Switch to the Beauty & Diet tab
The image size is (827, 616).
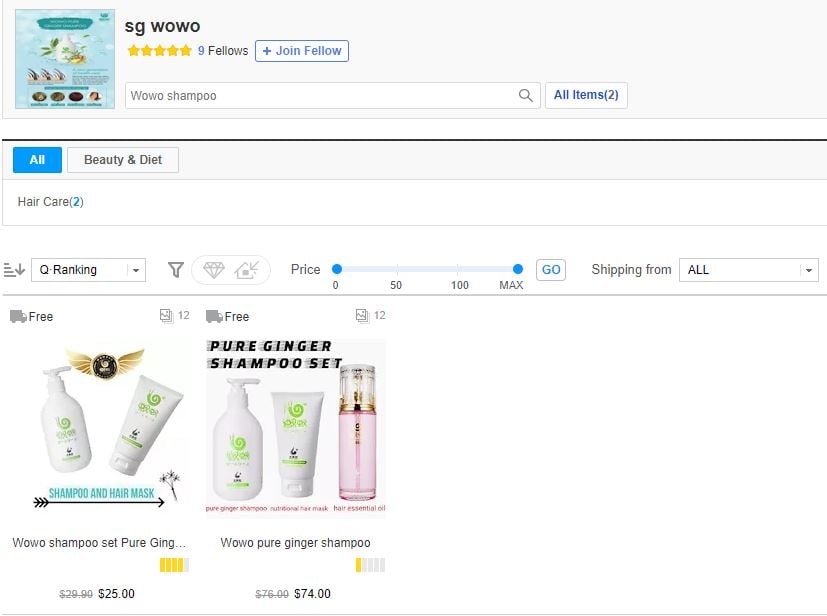coord(123,160)
